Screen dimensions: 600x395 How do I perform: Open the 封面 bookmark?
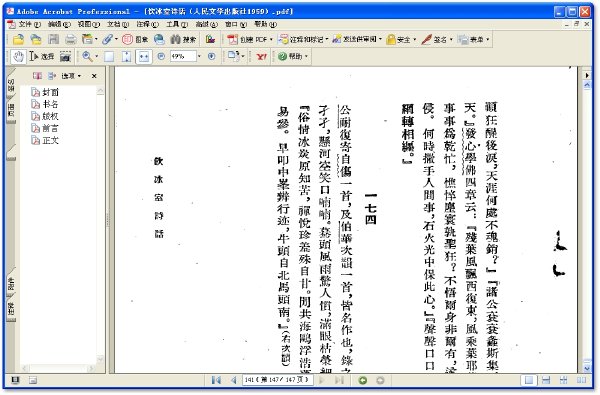coord(46,92)
